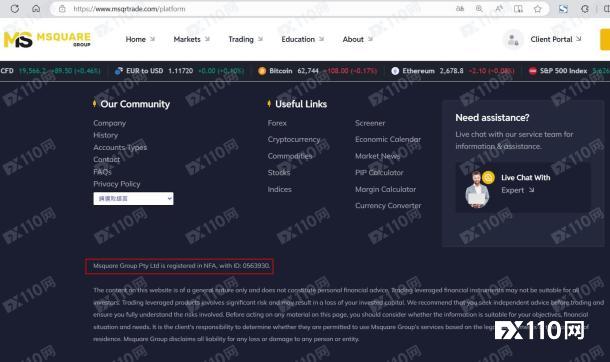Click the Client Portal arrow
This screenshot has width=610, height=362.
coord(579,39)
